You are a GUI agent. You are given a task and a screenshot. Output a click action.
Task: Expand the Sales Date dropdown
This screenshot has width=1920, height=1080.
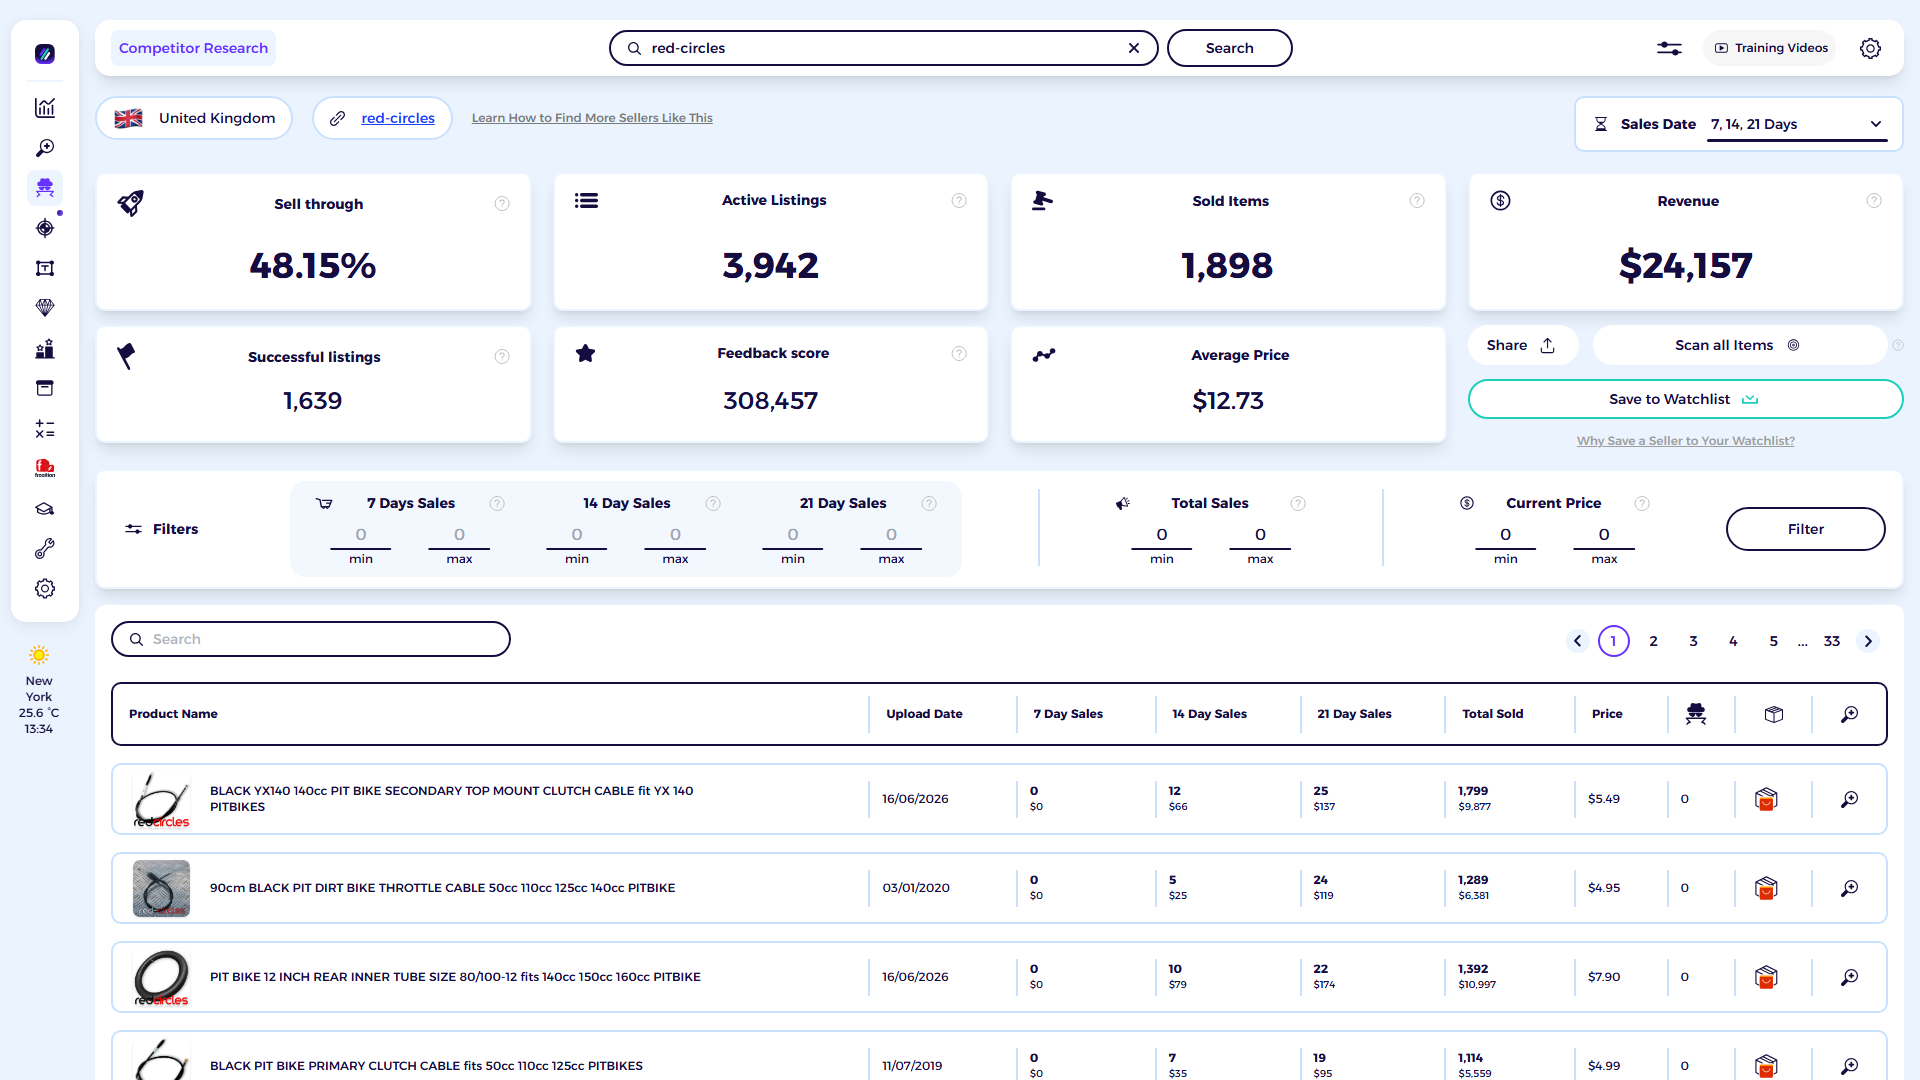point(1797,124)
